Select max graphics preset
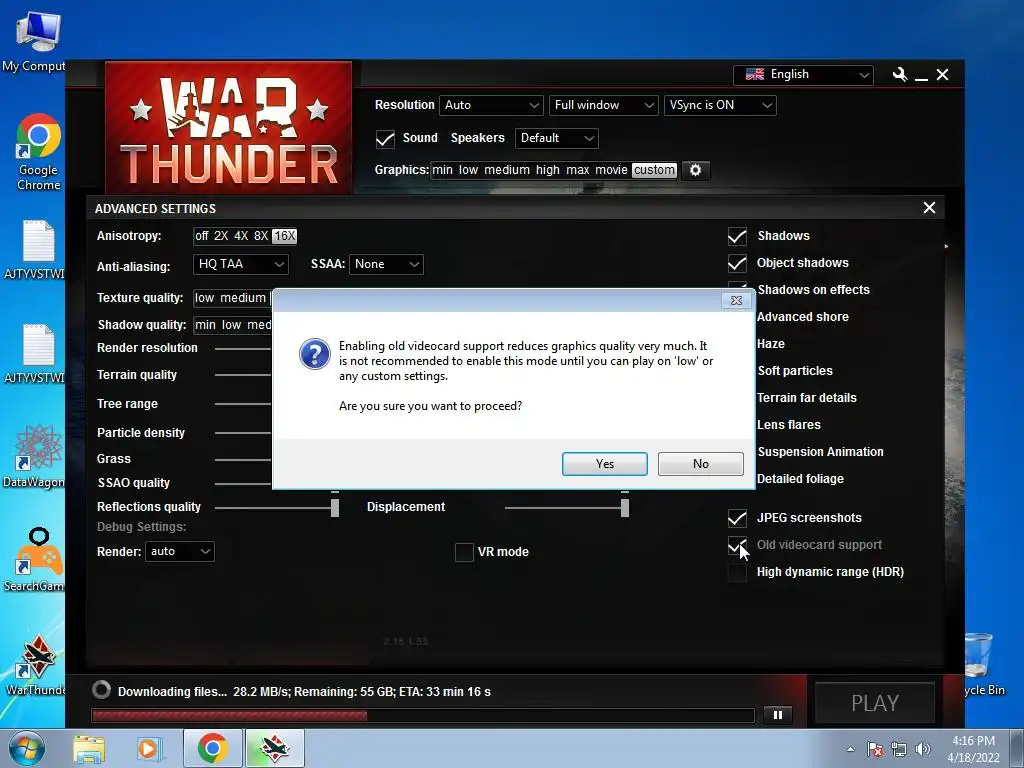Image resolution: width=1024 pixels, height=768 pixels. [x=577, y=170]
